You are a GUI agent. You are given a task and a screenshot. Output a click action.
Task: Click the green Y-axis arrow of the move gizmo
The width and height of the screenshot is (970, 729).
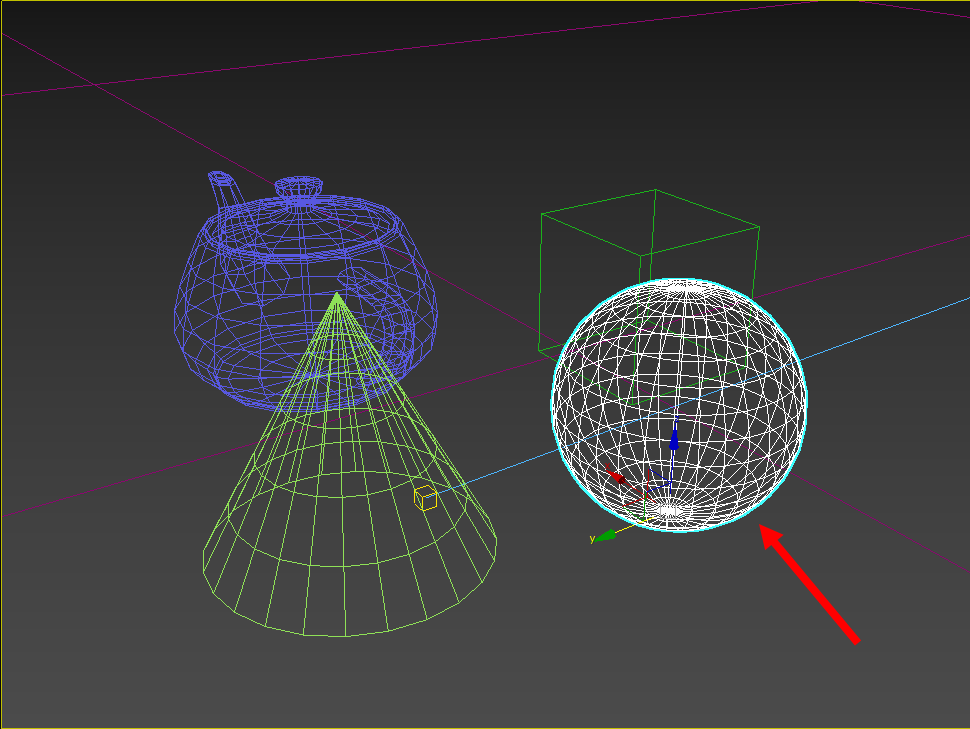(605, 535)
